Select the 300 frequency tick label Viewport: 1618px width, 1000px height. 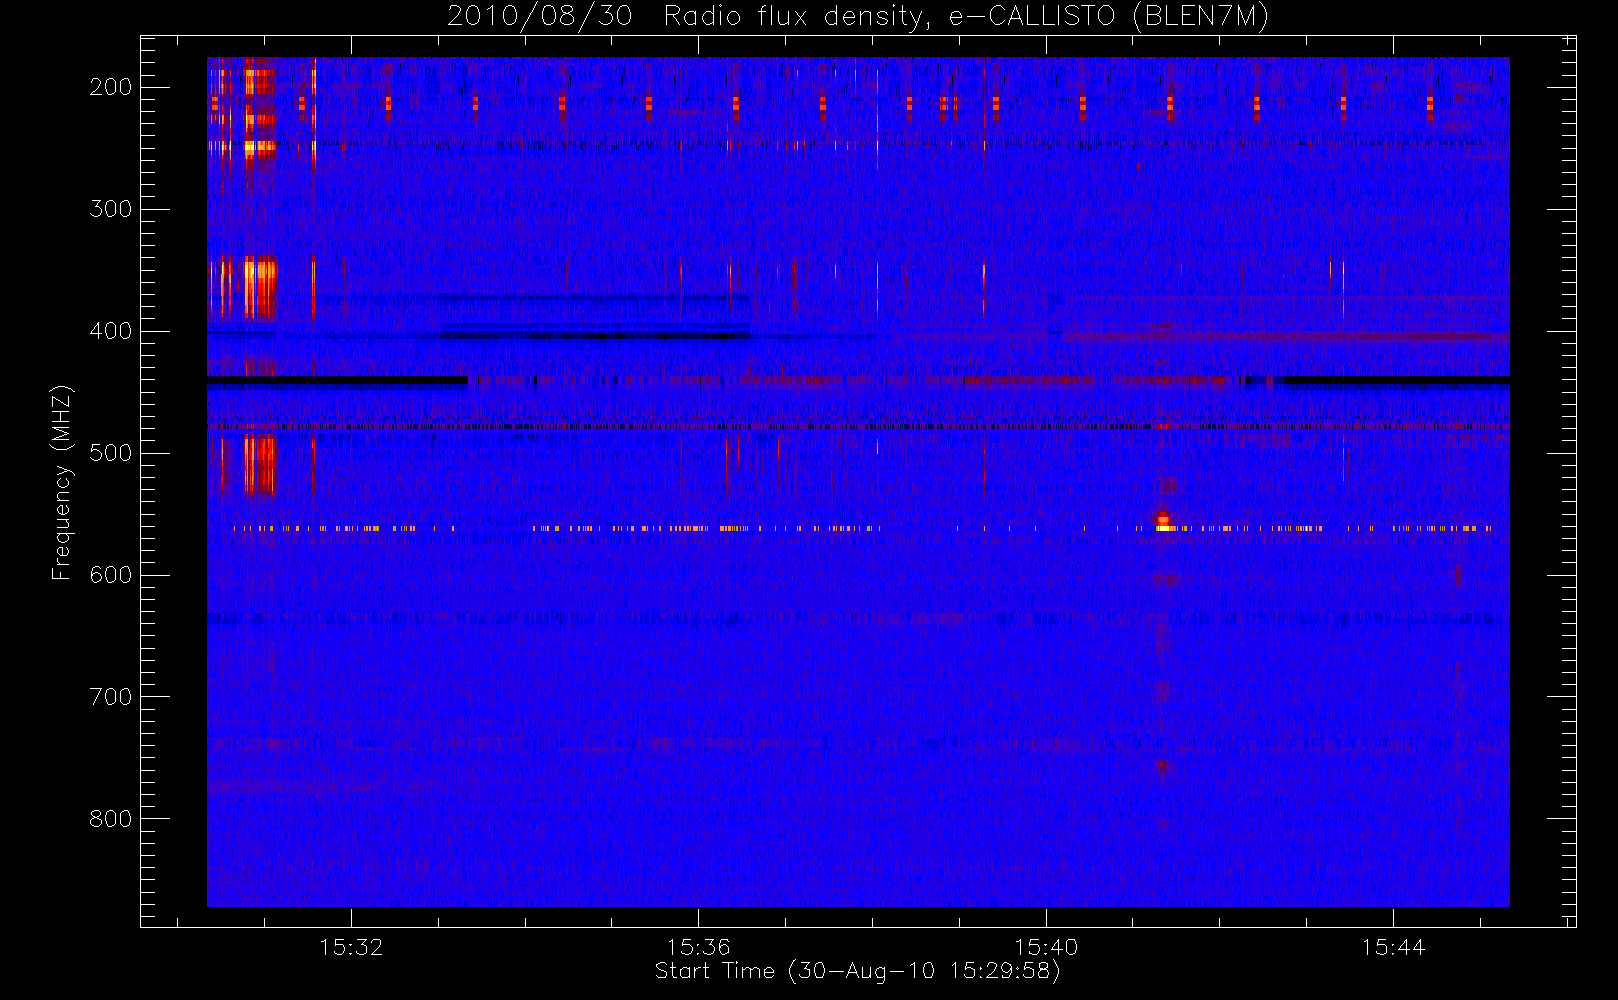tap(110, 209)
